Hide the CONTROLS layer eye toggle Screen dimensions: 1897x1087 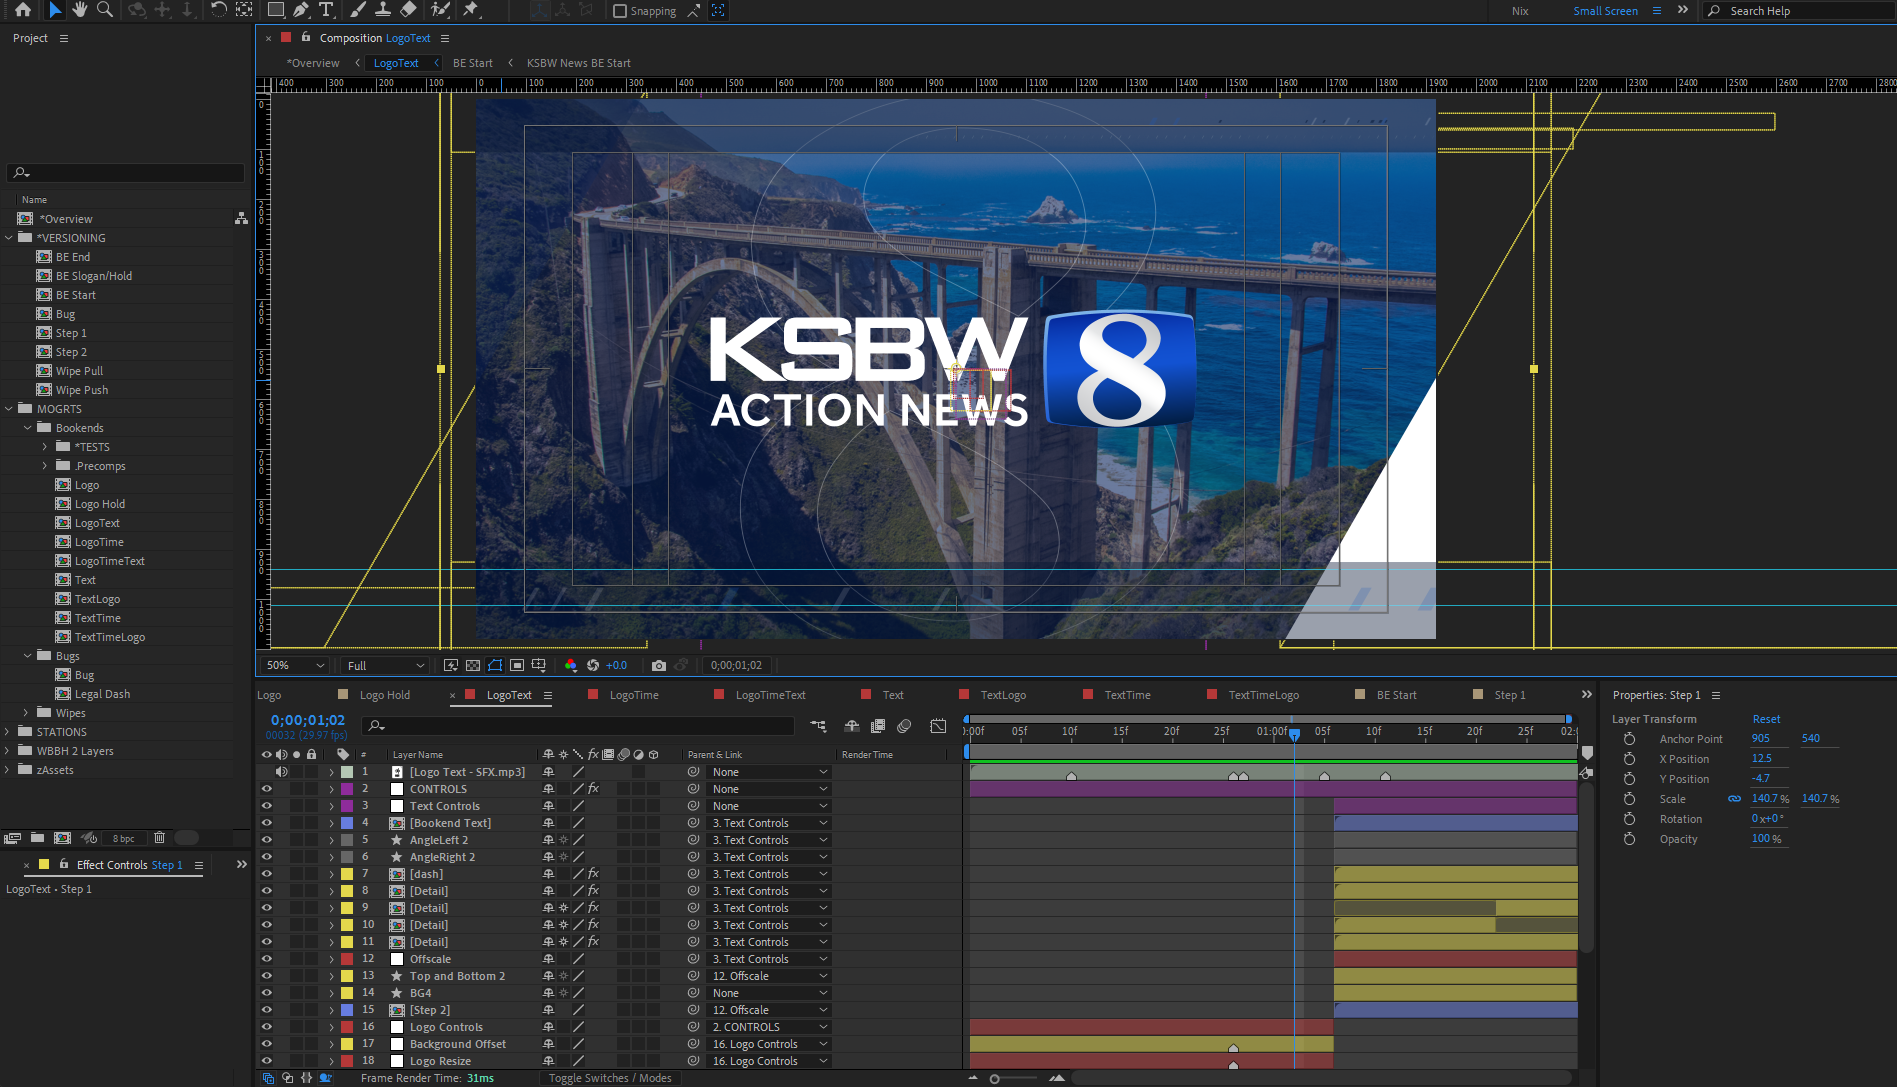click(x=267, y=789)
